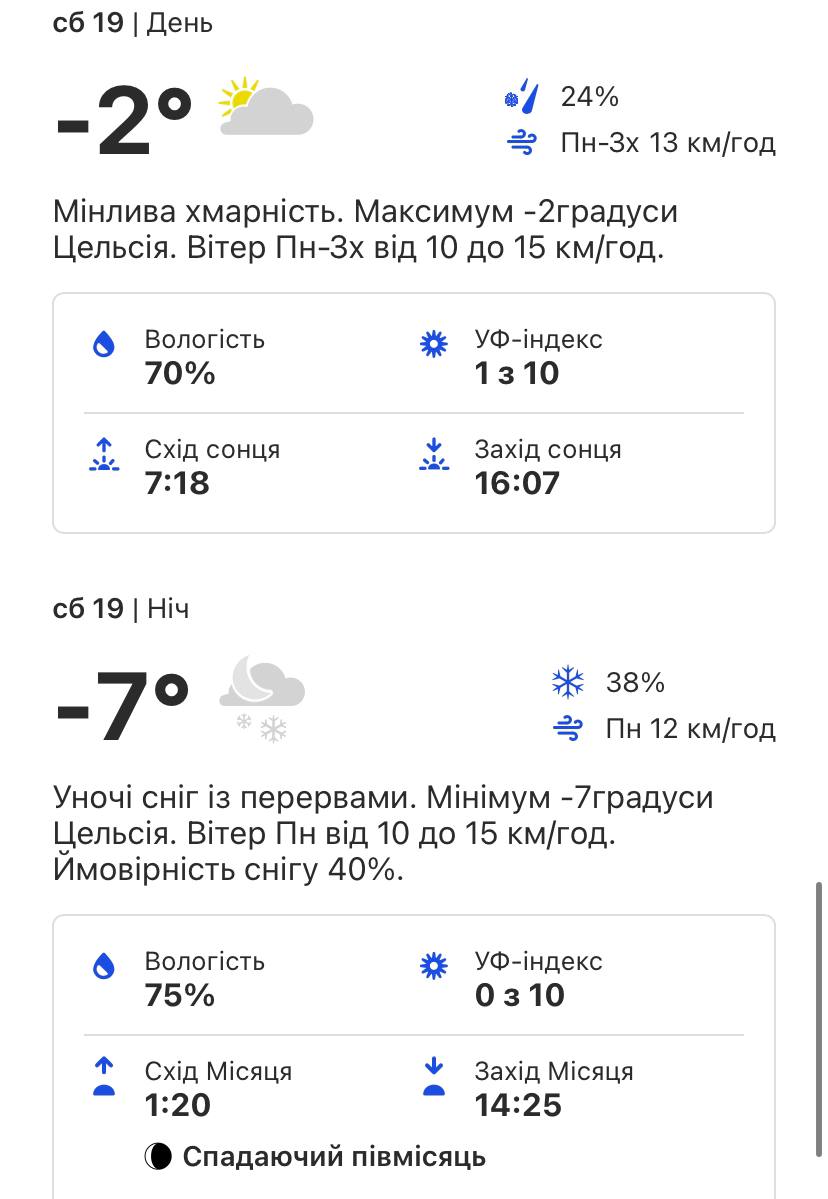
Task: Click the moonset arrow icon
Action: click(x=434, y=1077)
